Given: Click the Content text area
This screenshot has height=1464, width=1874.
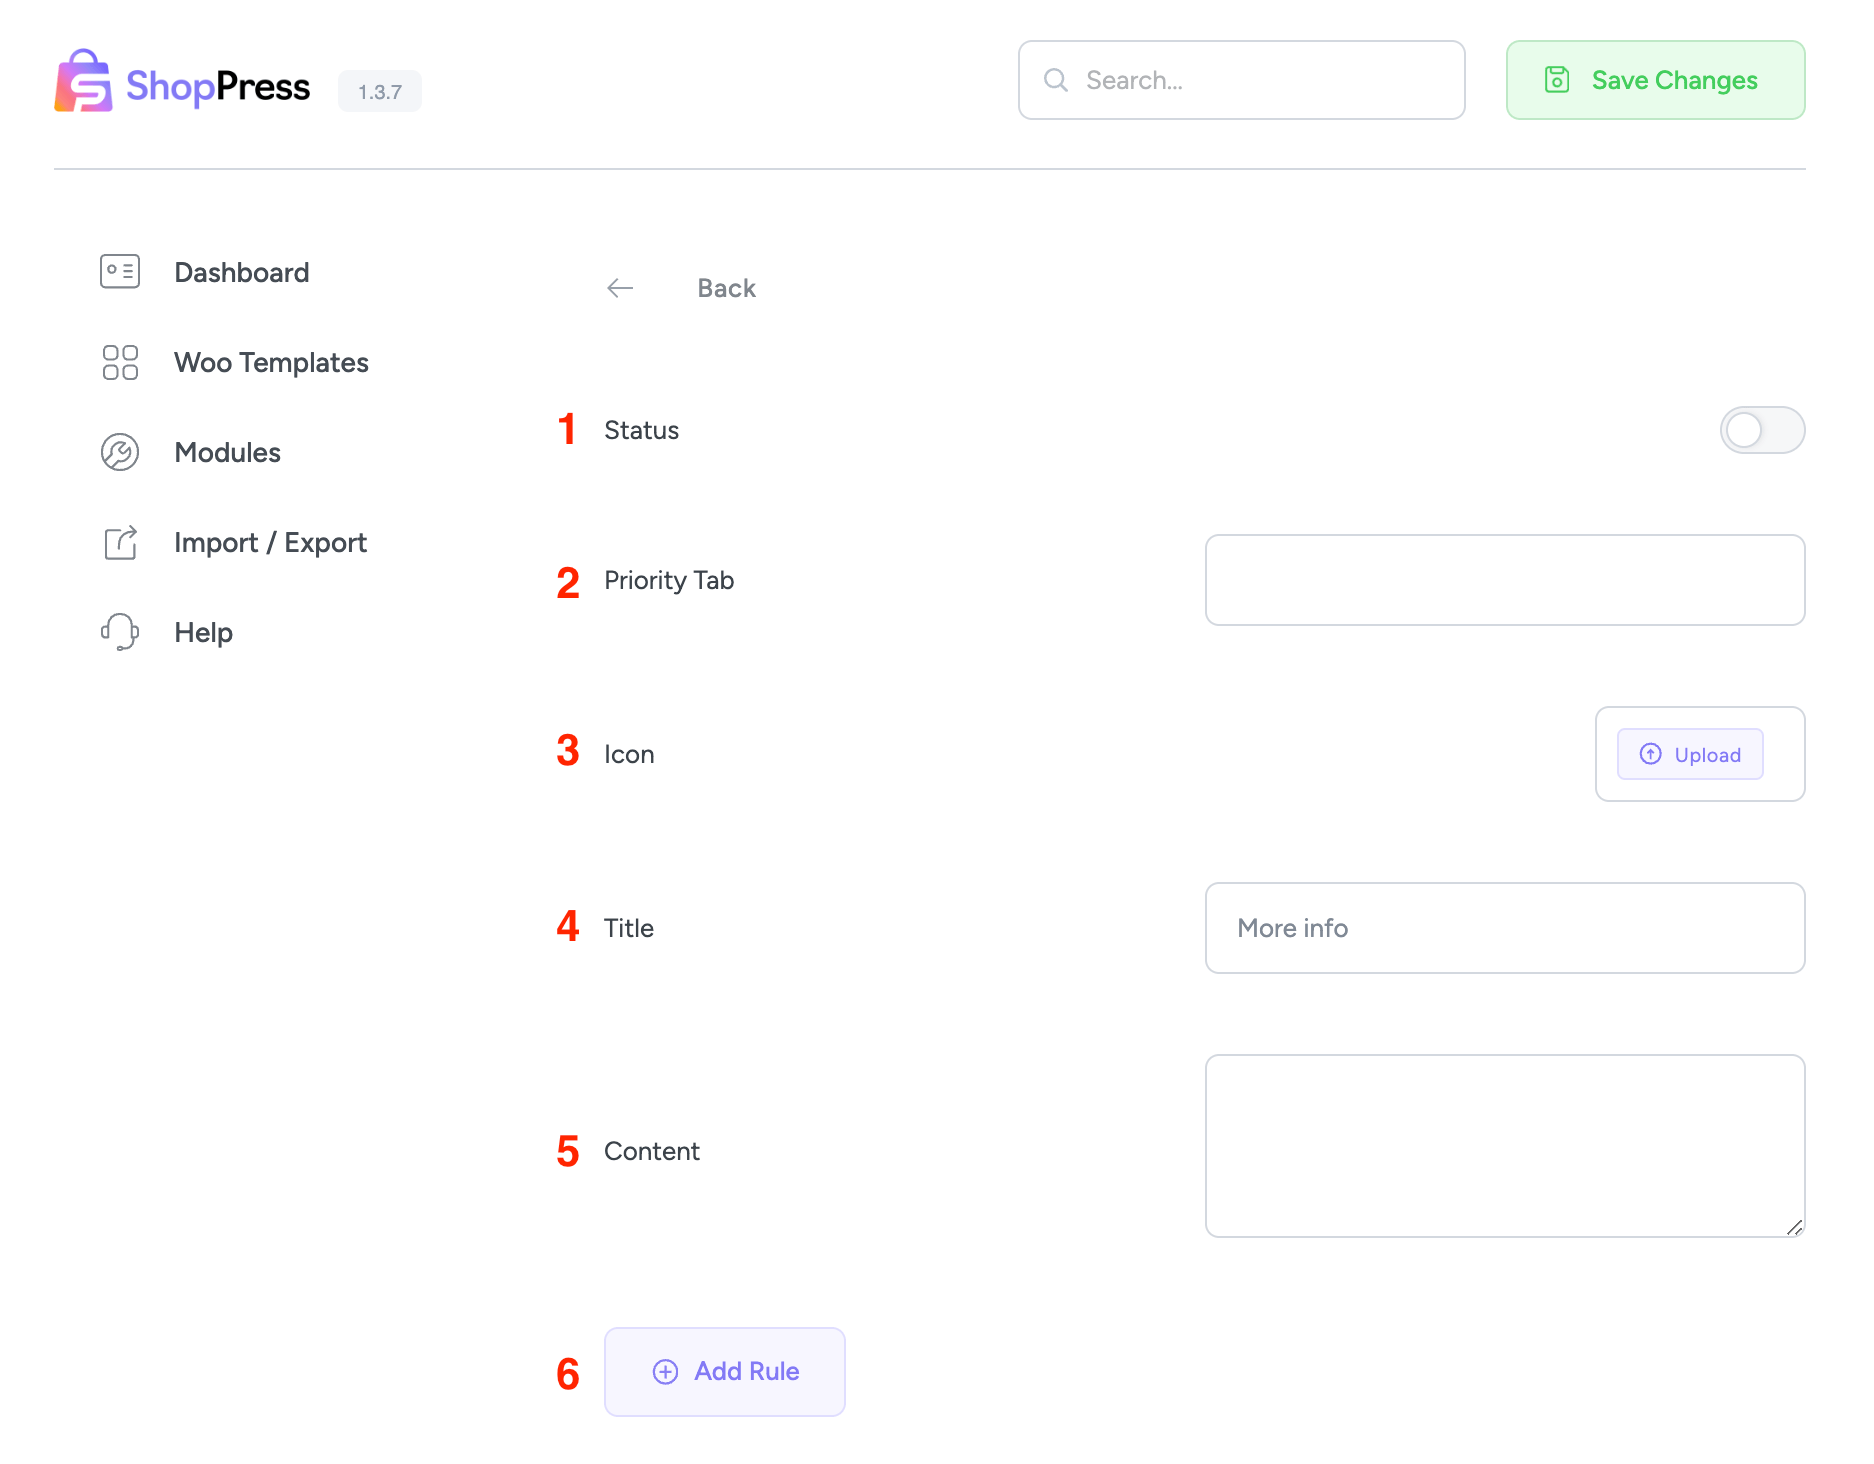Looking at the screenshot, I should coord(1504,1145).
